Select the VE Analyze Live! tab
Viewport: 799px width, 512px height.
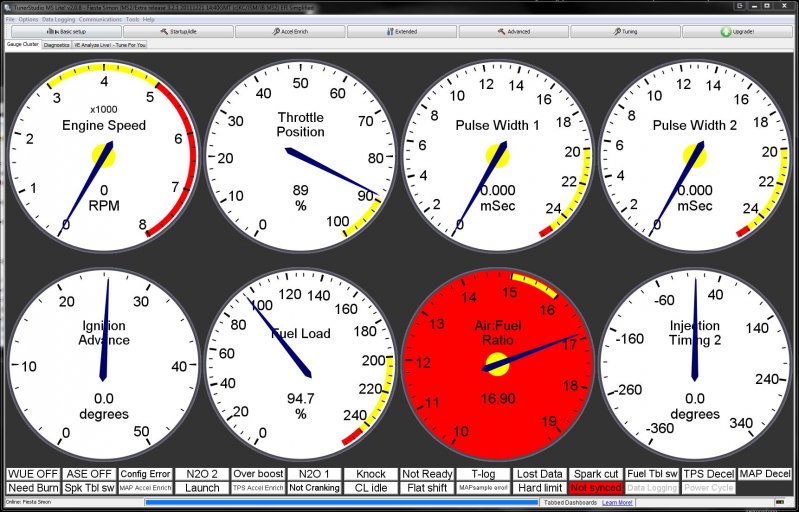110,45
